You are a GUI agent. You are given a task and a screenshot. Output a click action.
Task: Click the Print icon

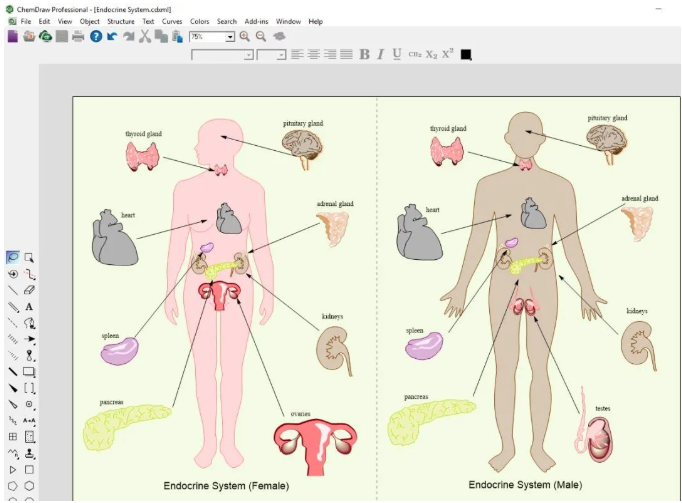coord(78,36)
